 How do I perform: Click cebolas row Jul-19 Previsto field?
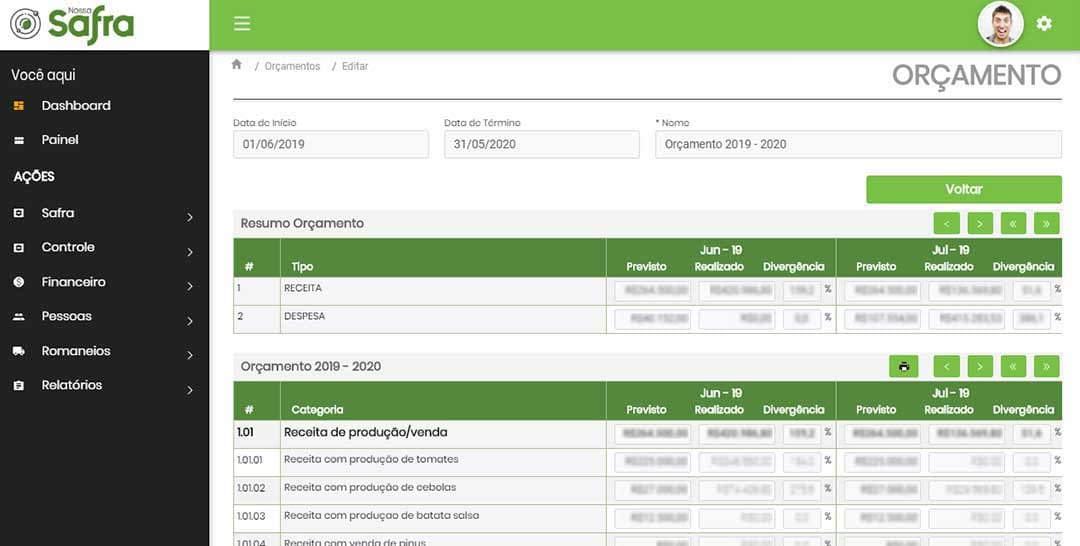[882, 490]
